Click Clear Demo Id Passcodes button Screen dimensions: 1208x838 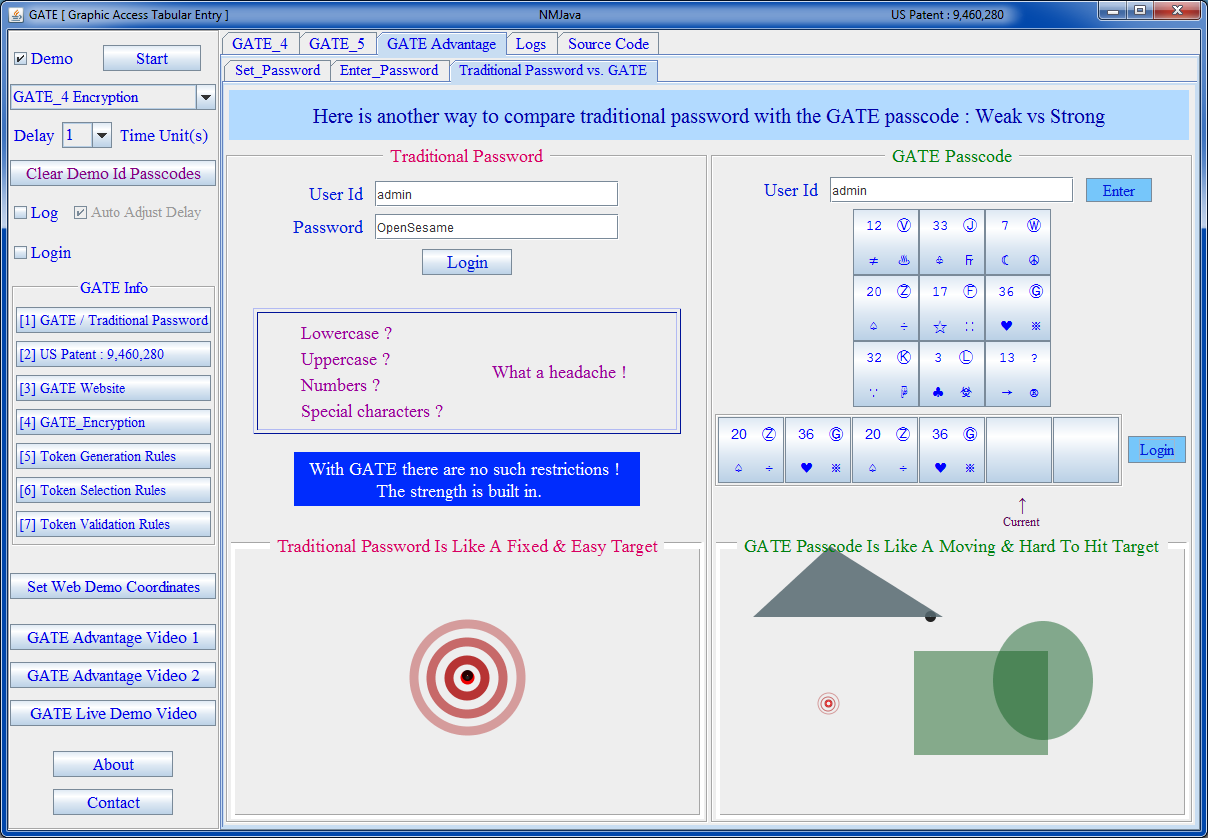113,173
